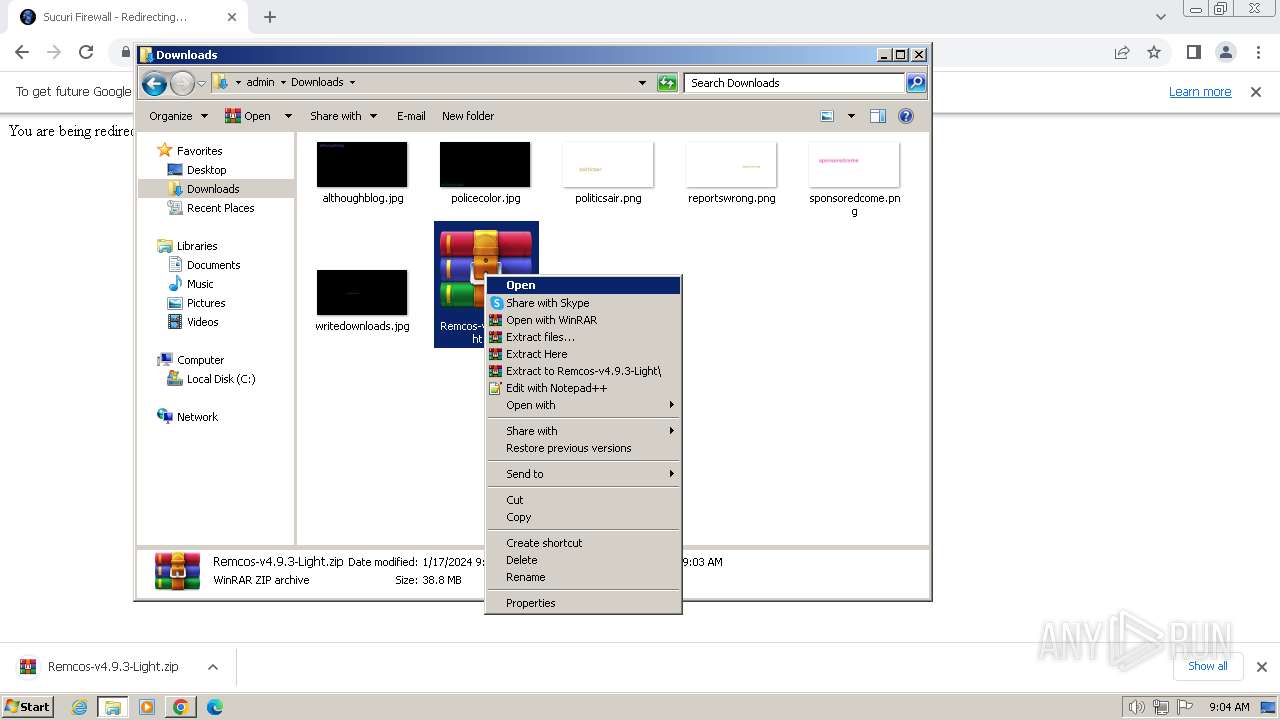
Task: Expand the Share with submenu in context menu
Action: pos(583,431)
